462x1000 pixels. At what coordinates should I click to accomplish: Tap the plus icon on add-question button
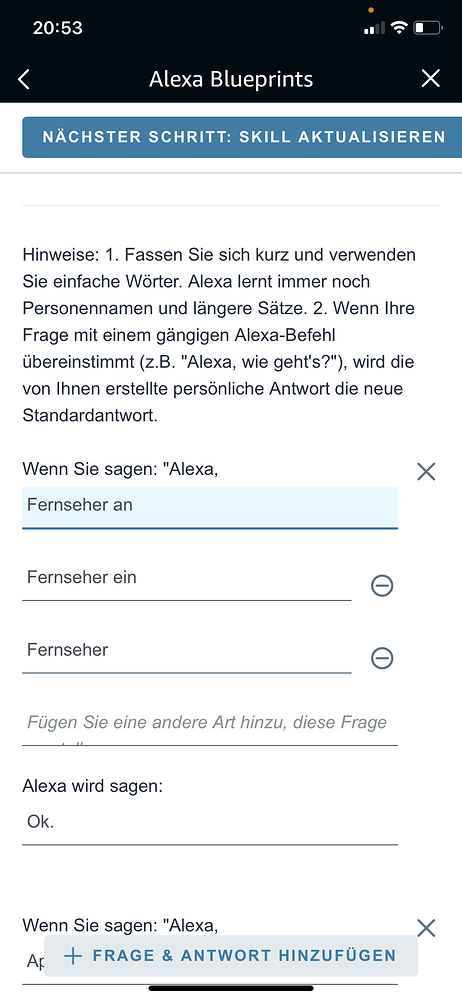coord(74,955)
